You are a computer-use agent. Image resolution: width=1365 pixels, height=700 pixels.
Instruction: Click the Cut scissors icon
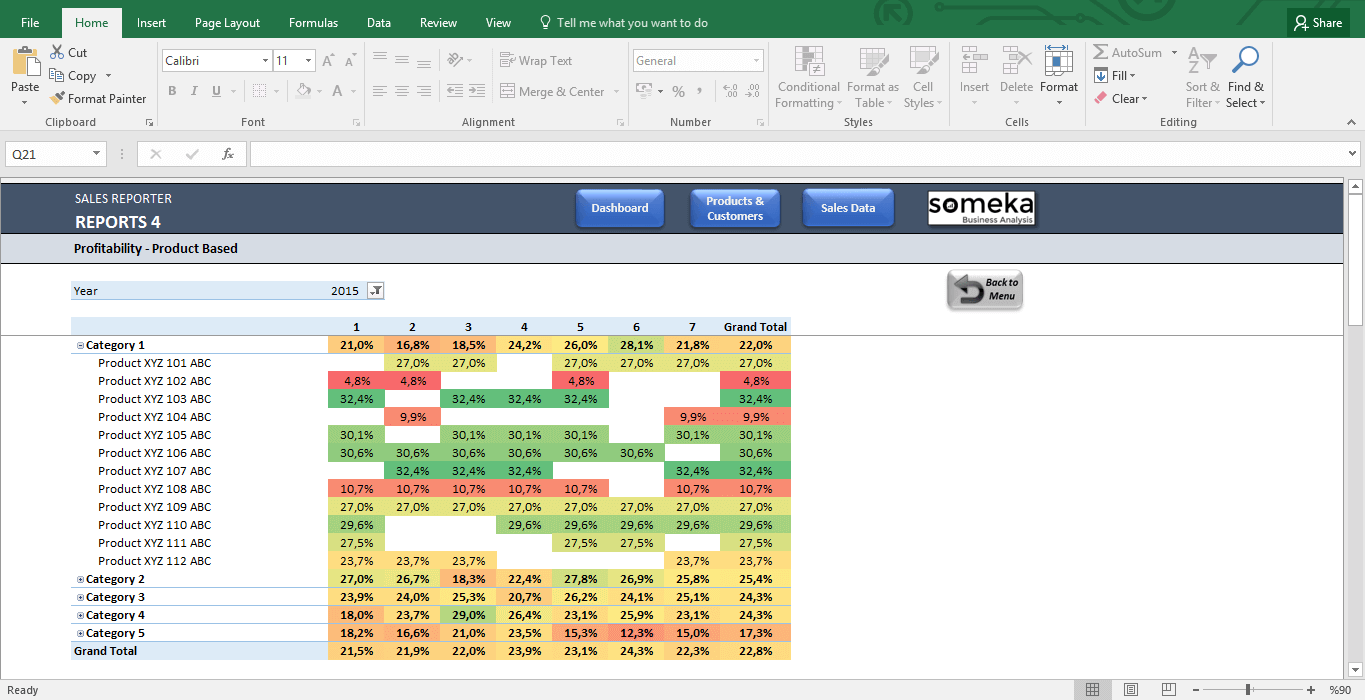point(57,53)
